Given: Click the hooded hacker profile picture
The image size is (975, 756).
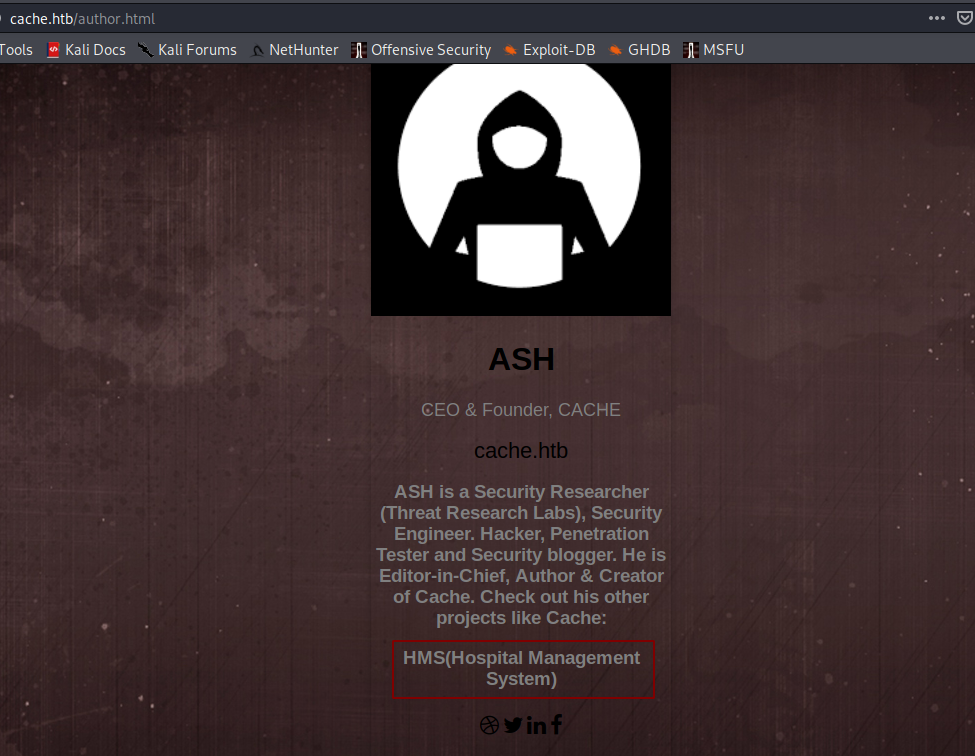Looking at the screenshot, I should coord(520,190).
